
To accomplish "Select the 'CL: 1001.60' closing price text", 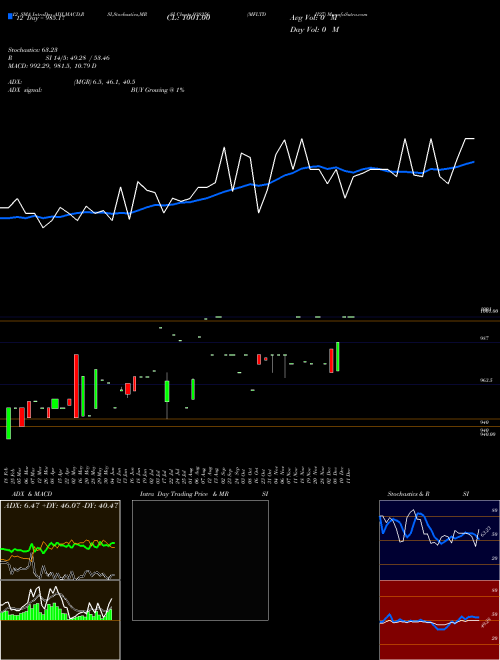I will coord(188,18).
